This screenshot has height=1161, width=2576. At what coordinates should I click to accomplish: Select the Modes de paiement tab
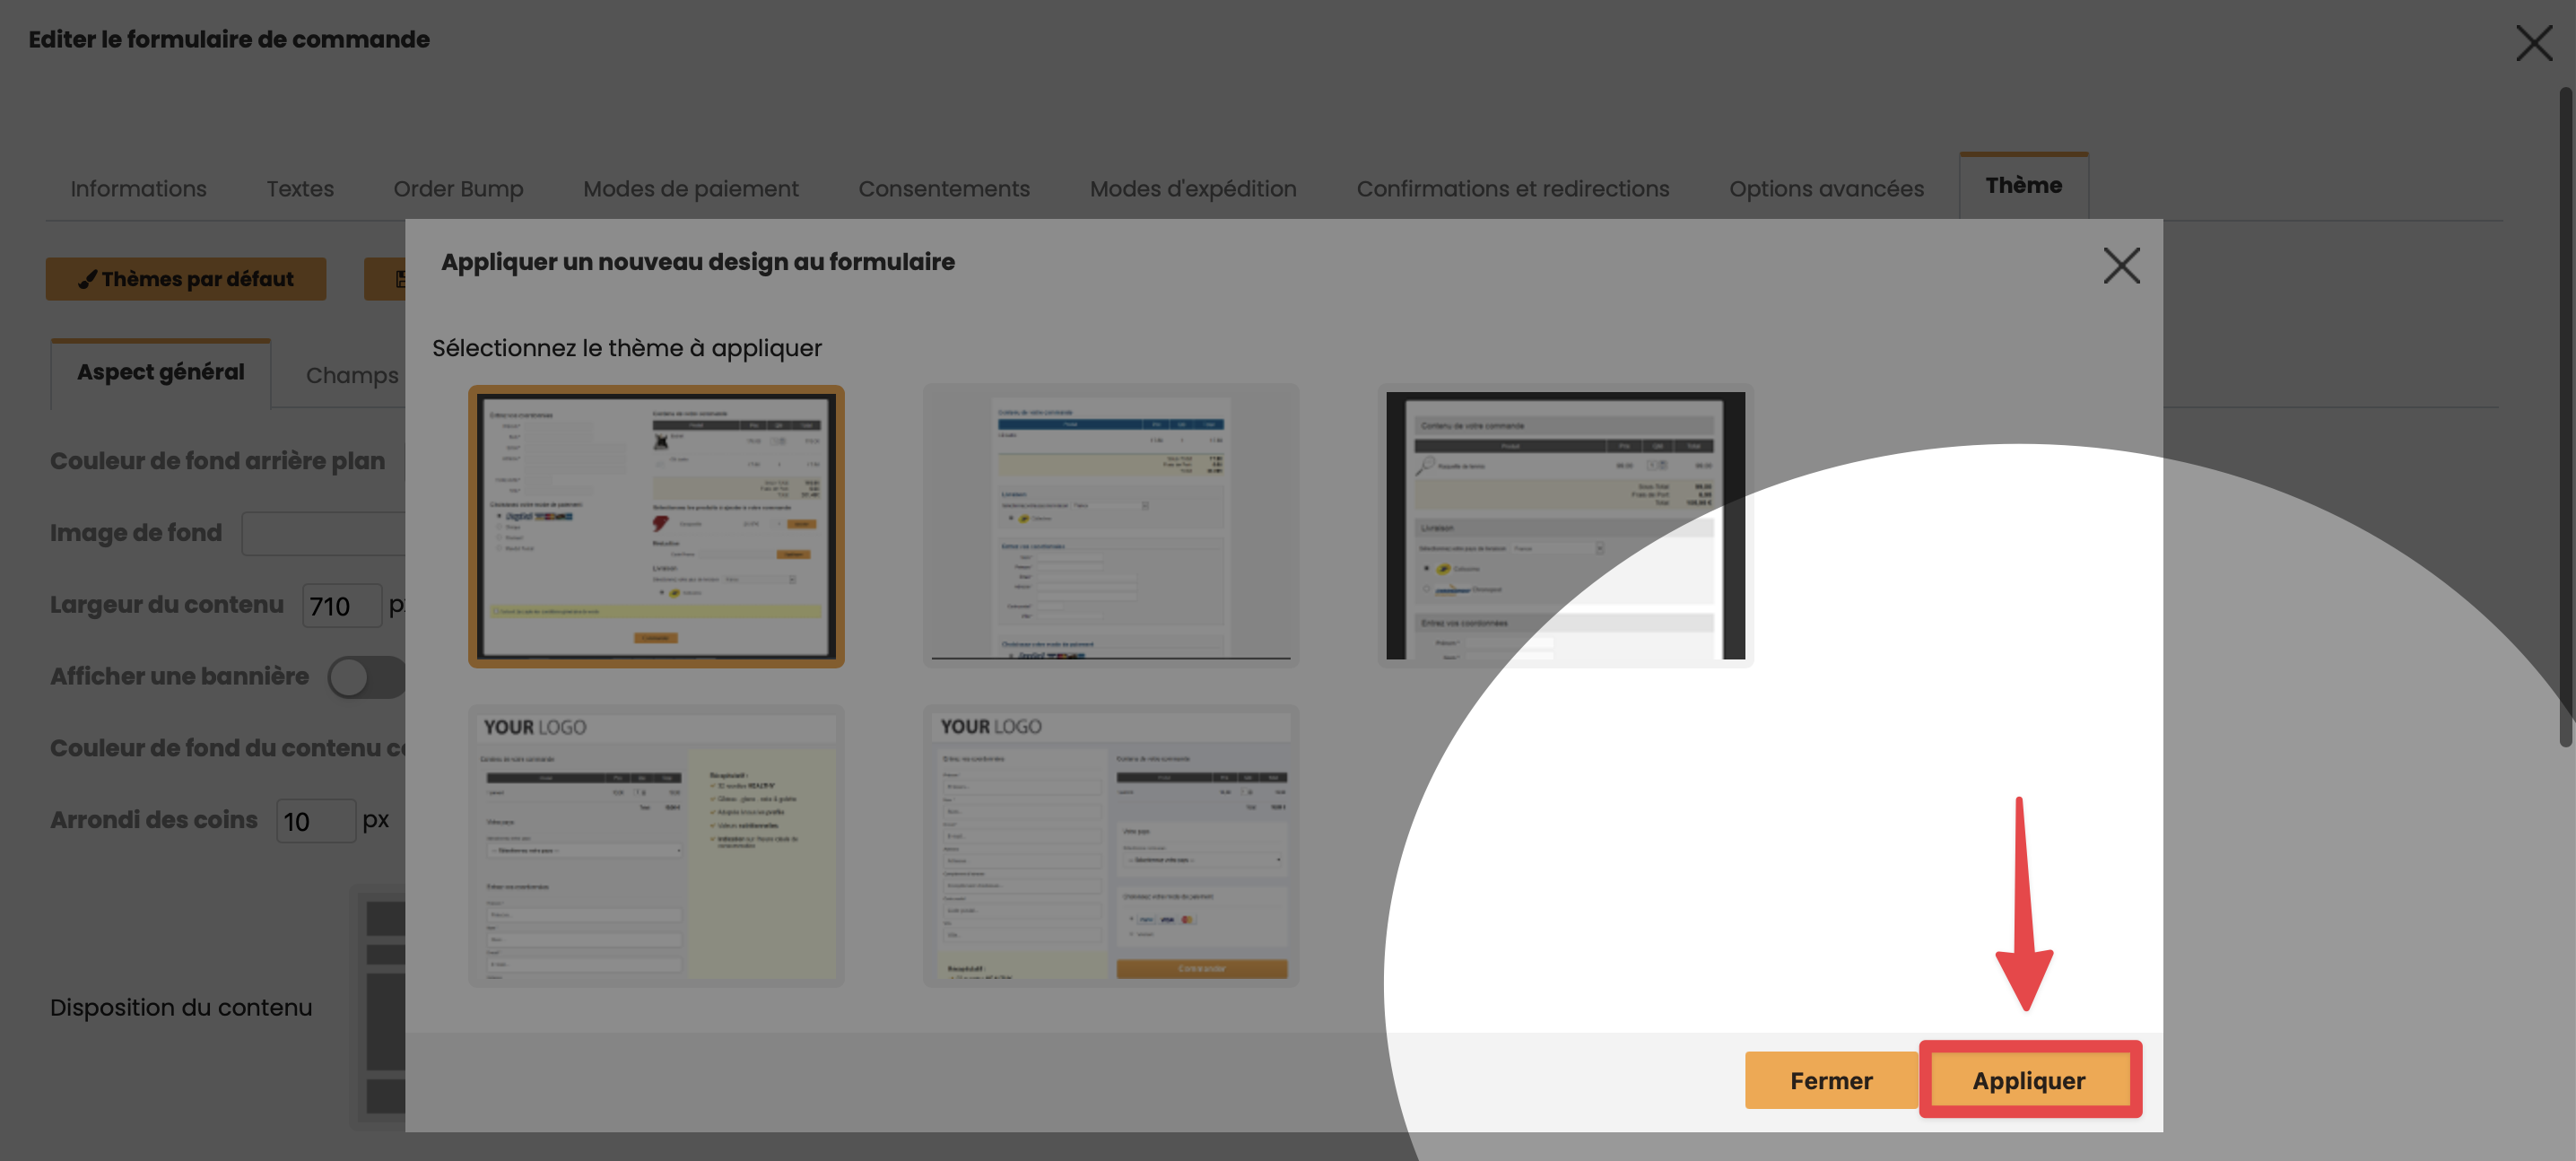pos(691,188)
